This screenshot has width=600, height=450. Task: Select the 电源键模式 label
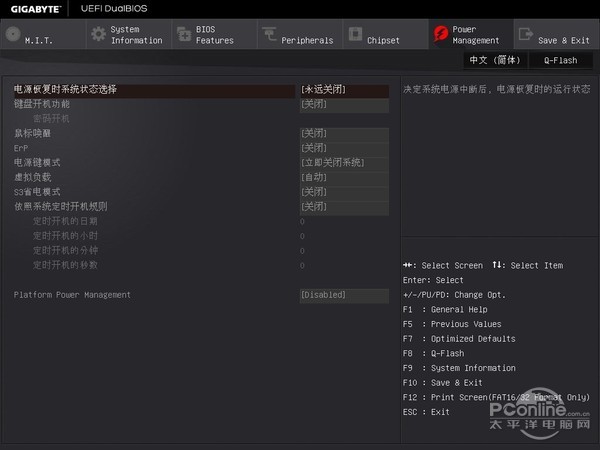pos(37,163)
